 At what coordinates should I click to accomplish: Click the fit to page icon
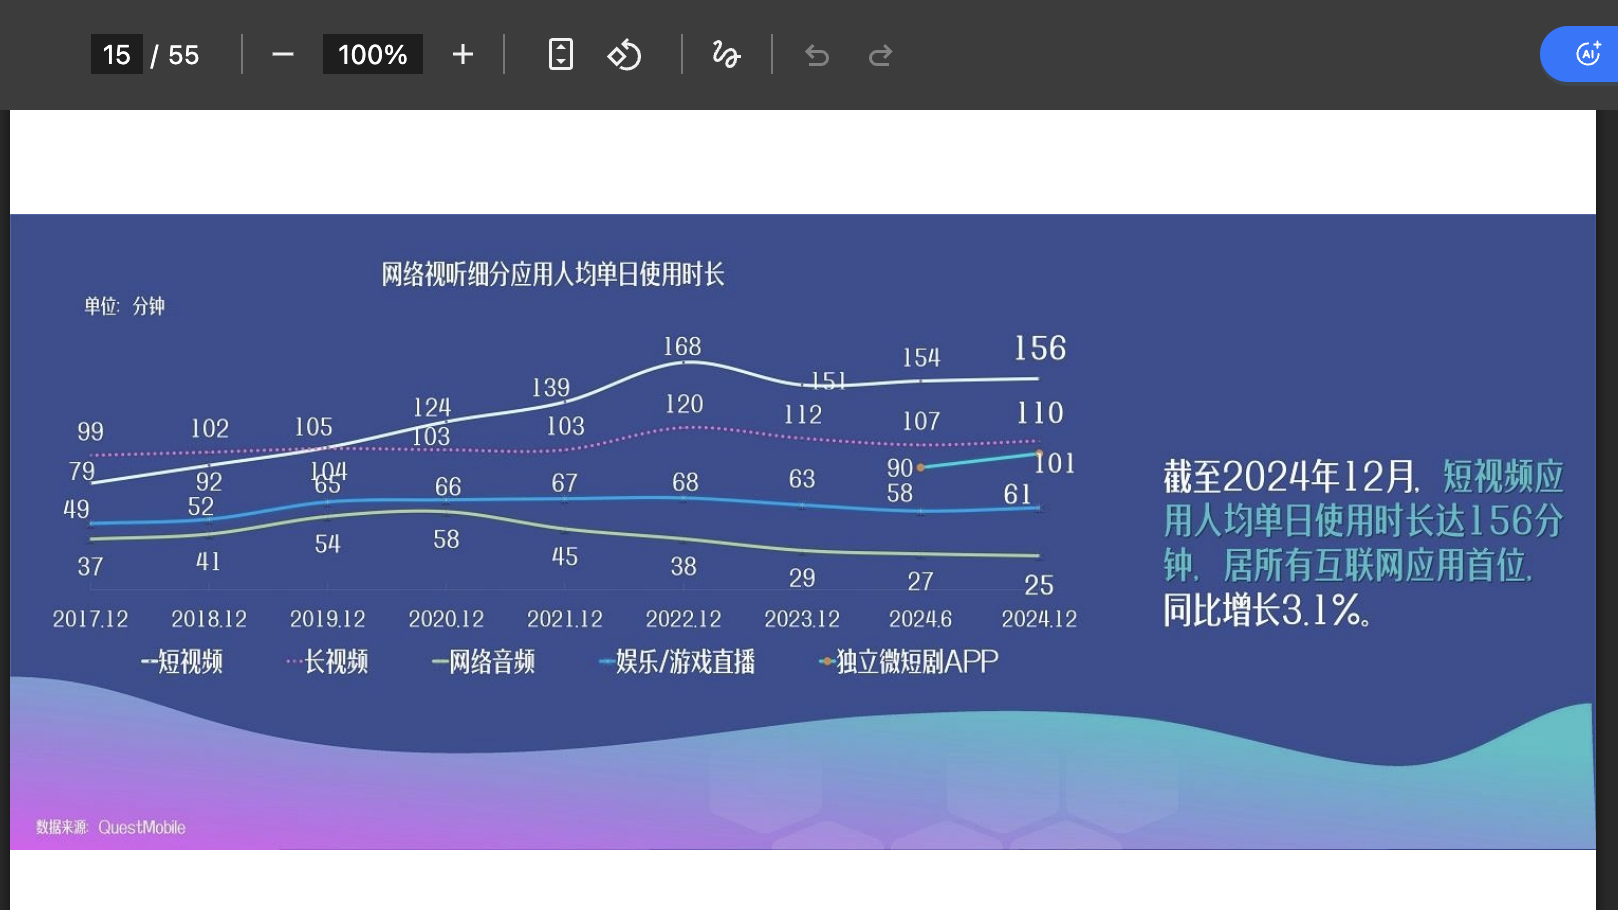click(x=561, y=54)
